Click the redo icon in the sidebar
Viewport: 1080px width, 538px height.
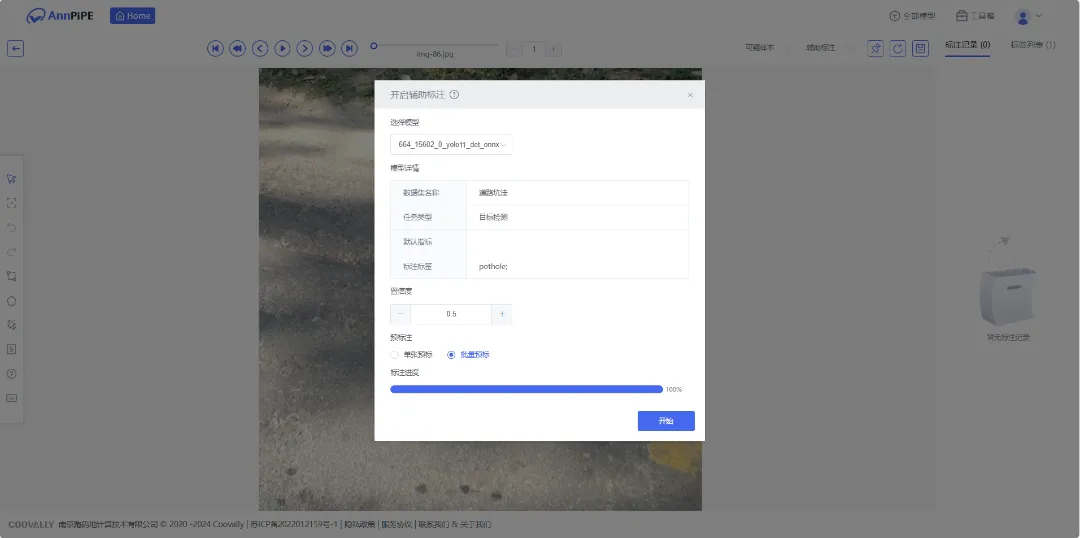pos(11,251)
